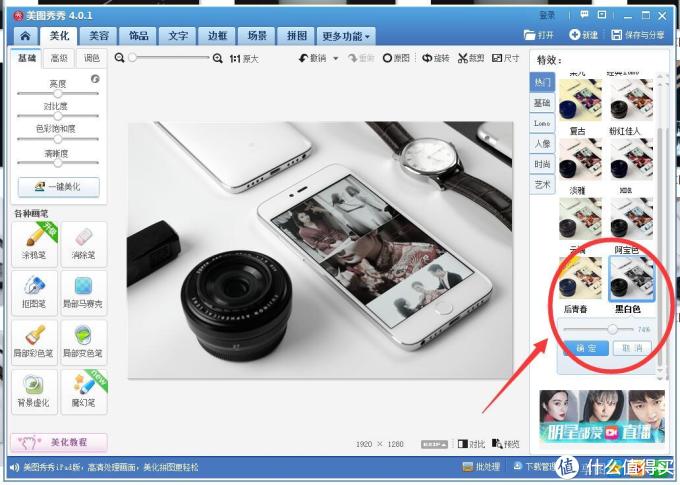Open the 美化教程 tutorial link
Image resolution: width=680 pixels, height=485 pixels.
click(59, 442)
